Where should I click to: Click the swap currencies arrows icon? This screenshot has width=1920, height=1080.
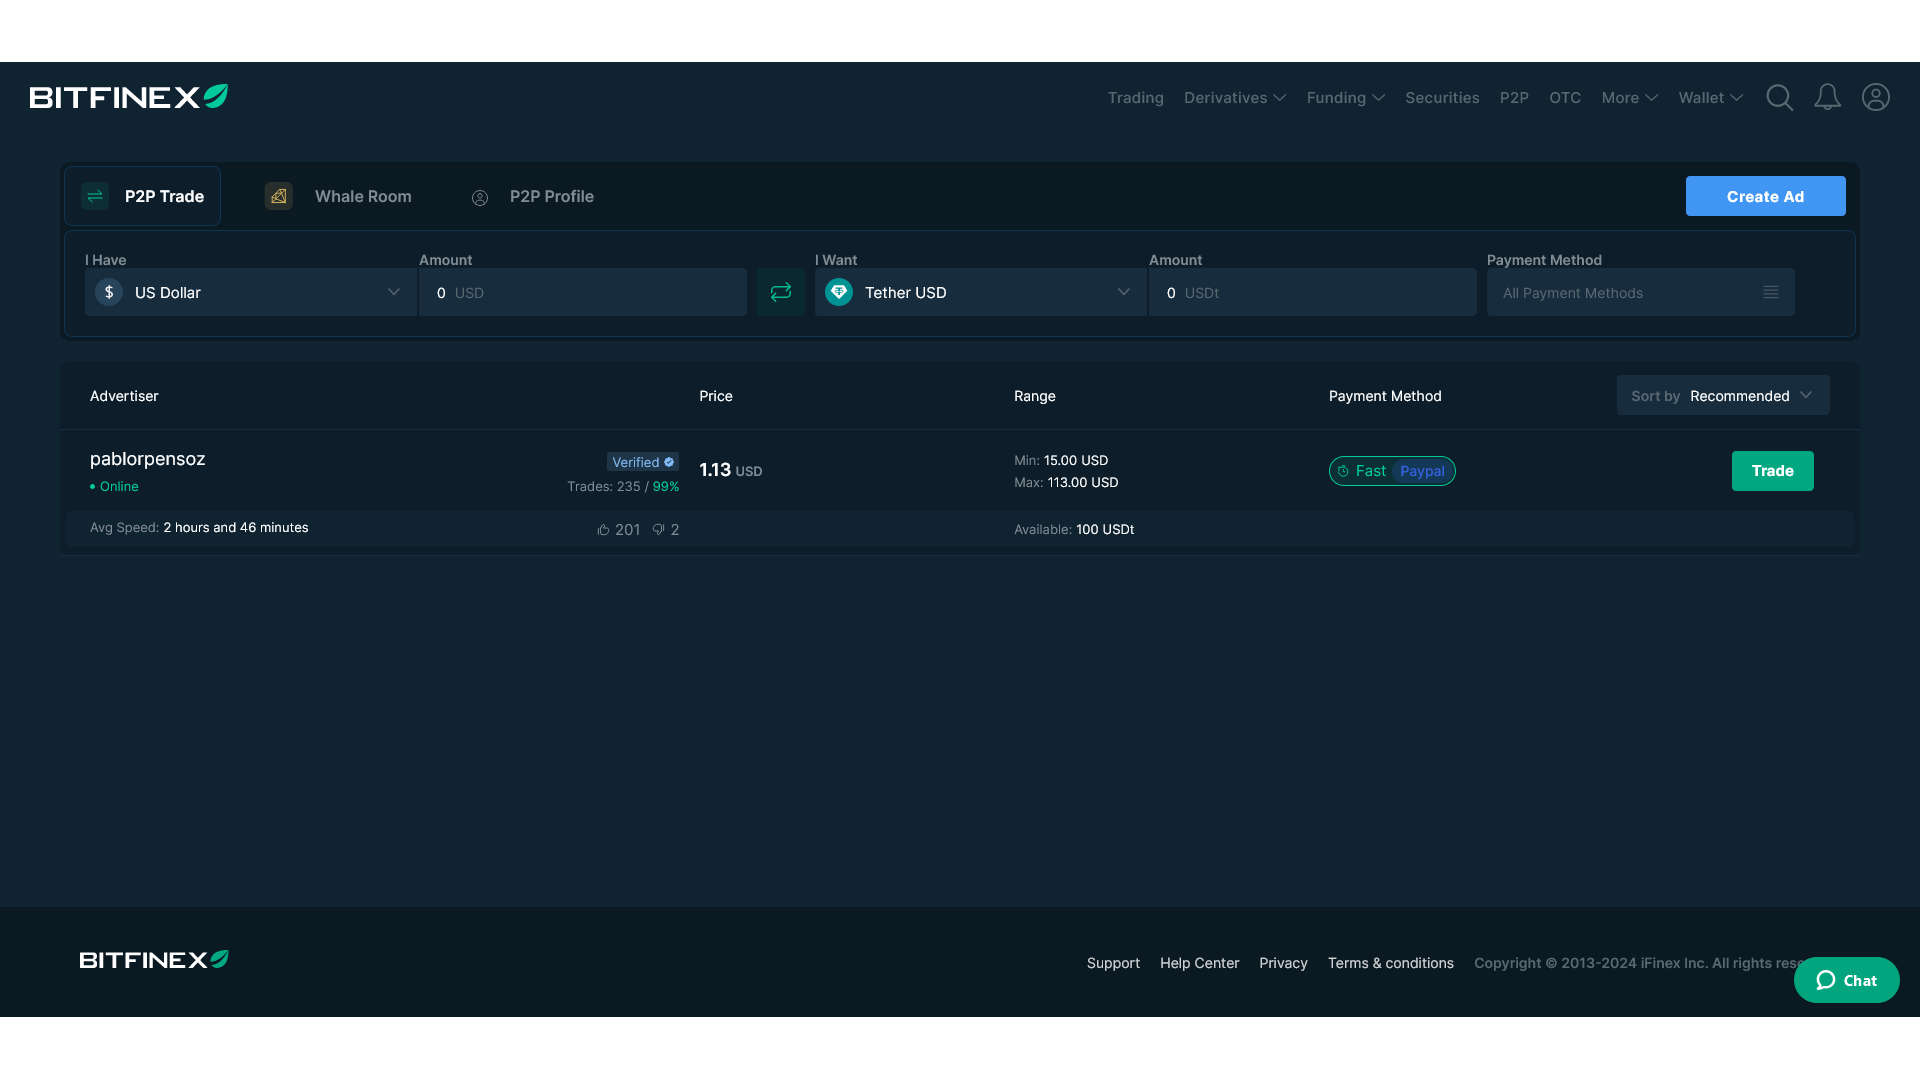[781, 292]
